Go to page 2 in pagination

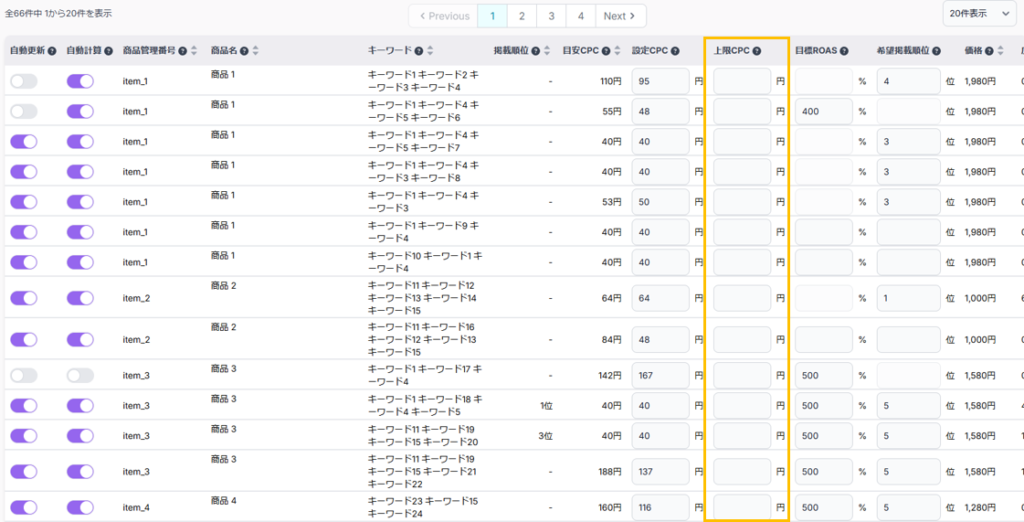[521, 16]
